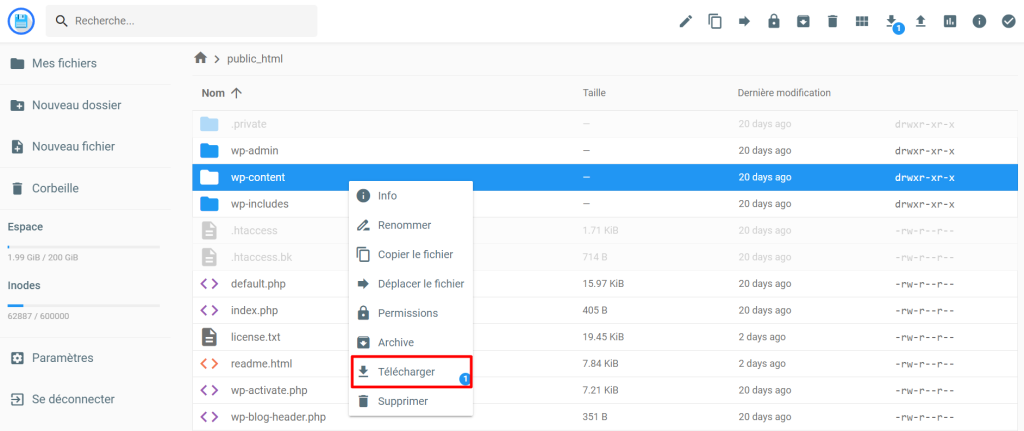The width and height of the screenshot is (1024, 431).
Task: Sort by the Taille column header
Action: coord(594,93)
